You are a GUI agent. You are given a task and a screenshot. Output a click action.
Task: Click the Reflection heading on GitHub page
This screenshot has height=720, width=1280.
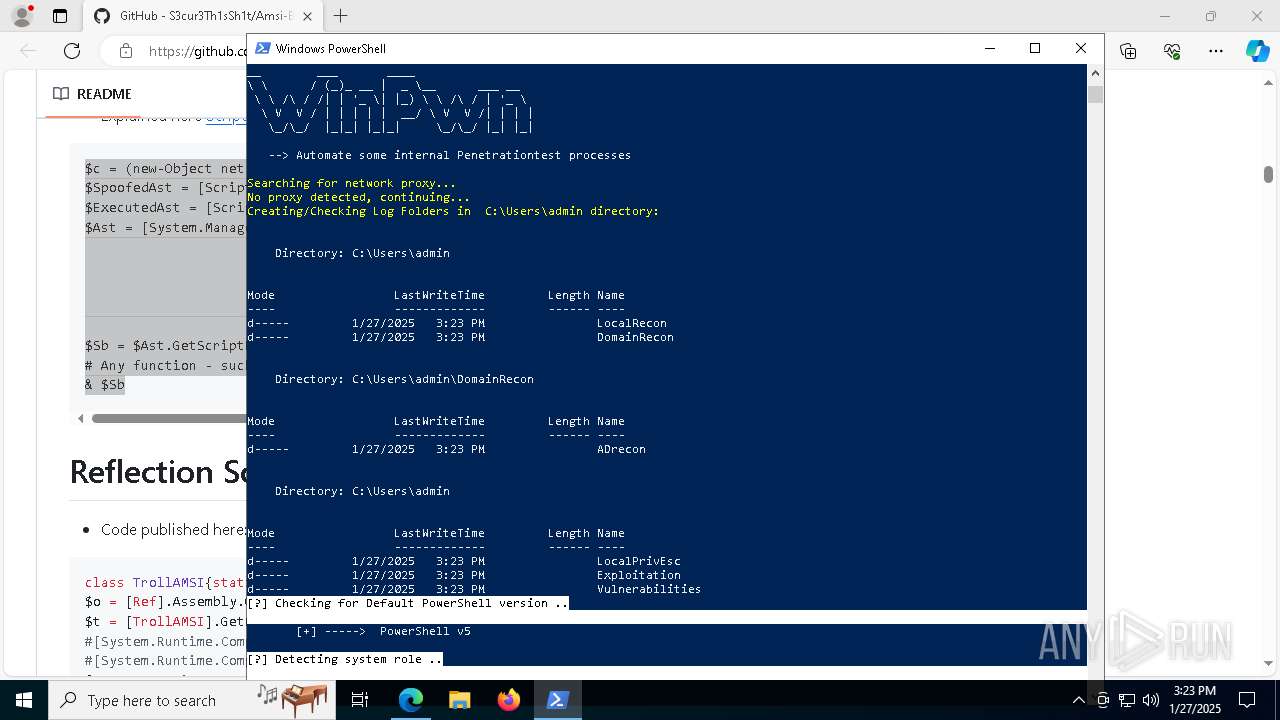[158, 471]
